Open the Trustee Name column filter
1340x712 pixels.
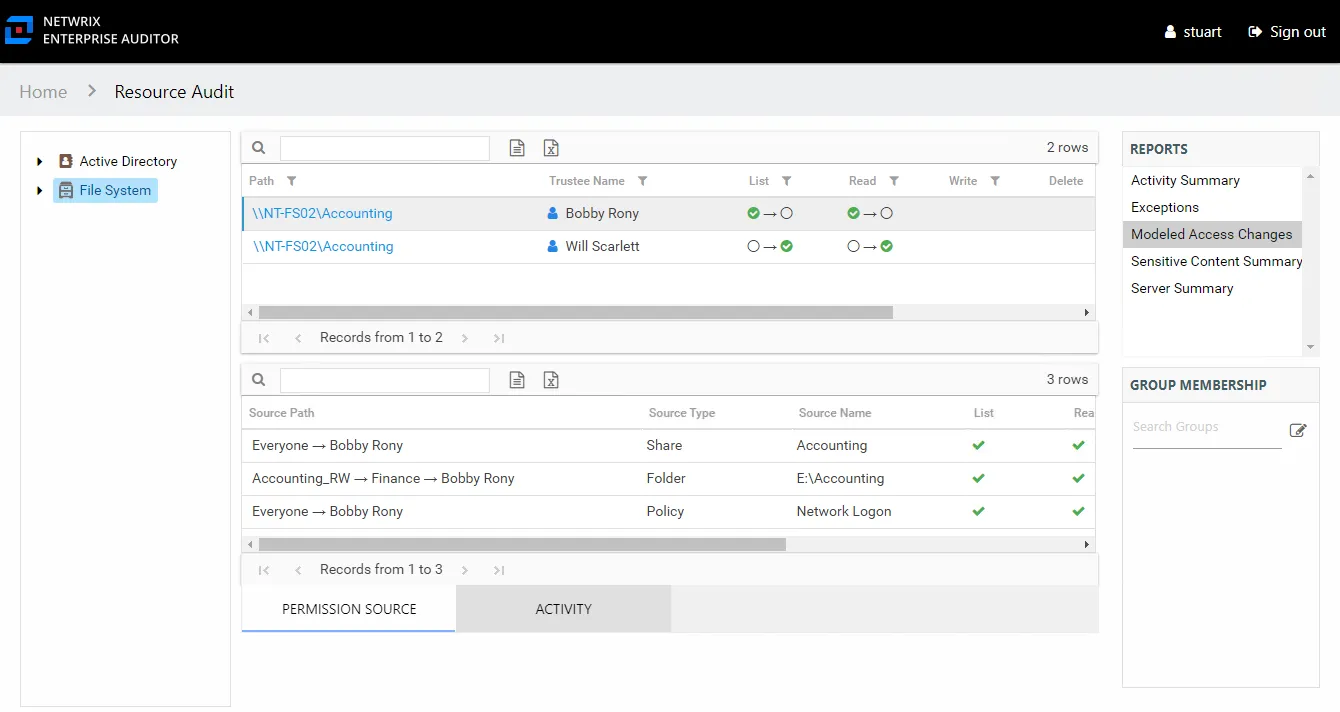click(x=643, y=181)
